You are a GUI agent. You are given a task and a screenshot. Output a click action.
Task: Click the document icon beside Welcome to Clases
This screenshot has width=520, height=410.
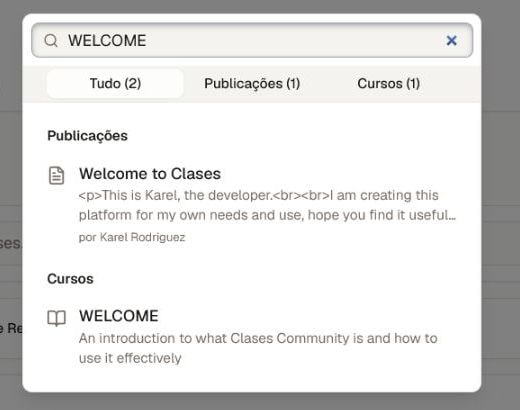pos(56,175)
